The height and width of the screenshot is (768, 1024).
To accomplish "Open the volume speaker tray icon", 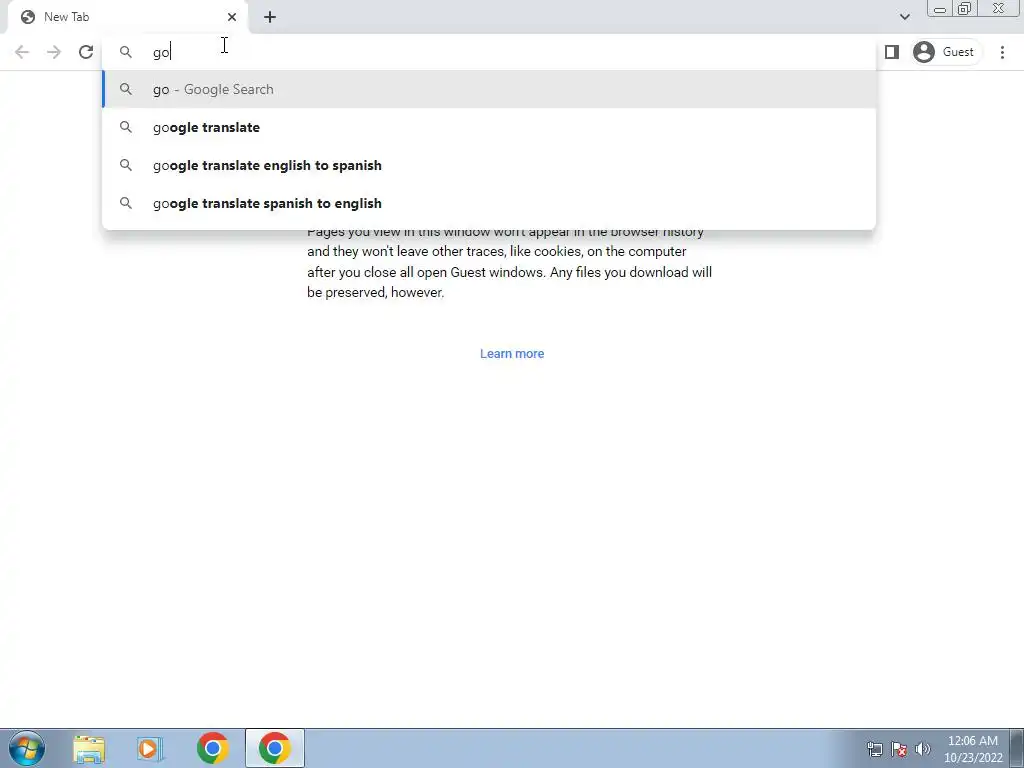I will click(x=923, y=749).
